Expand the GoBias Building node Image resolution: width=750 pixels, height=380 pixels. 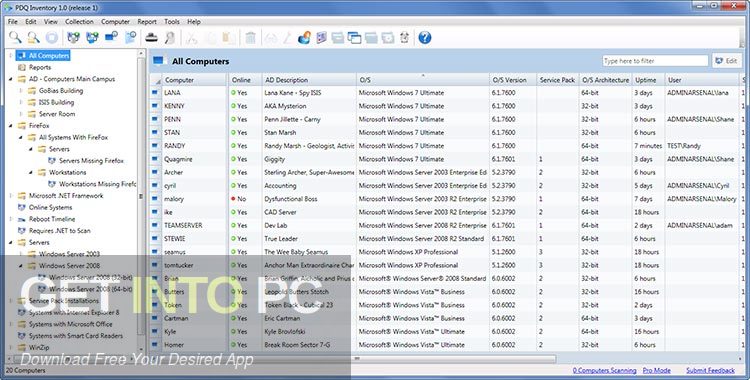[21, 90]
